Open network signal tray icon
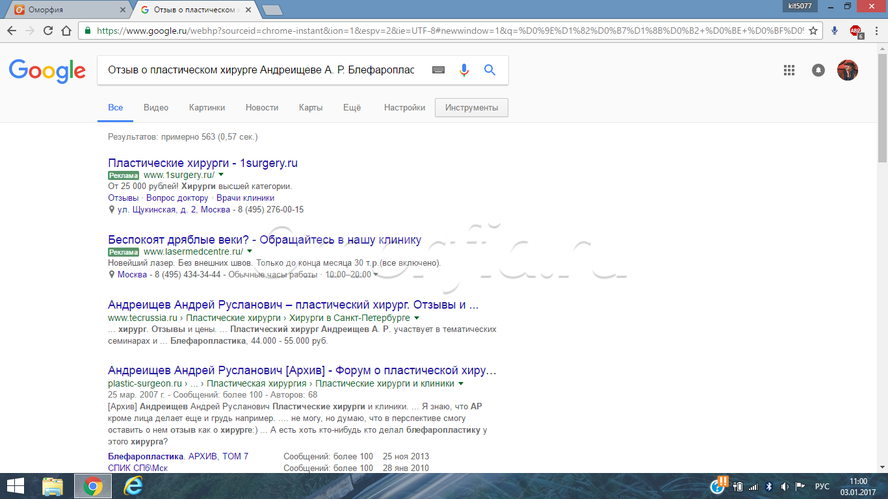The height and width of the screenshot is (499, 888). 753,487
